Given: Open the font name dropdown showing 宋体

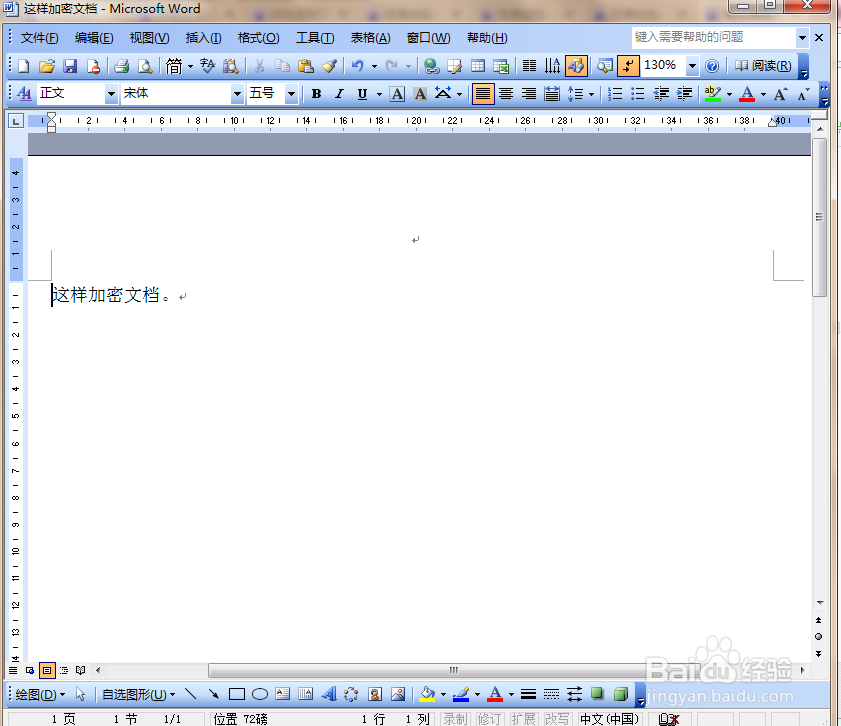Looking at the screenshot, I should 235,93.
